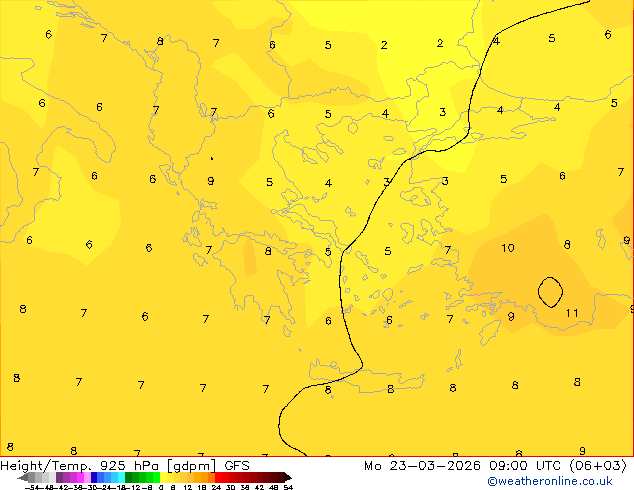This screenshot has width=634, height=490.
Task: Click the temperature value '10' on the map
Action: [x=508, y=248]
